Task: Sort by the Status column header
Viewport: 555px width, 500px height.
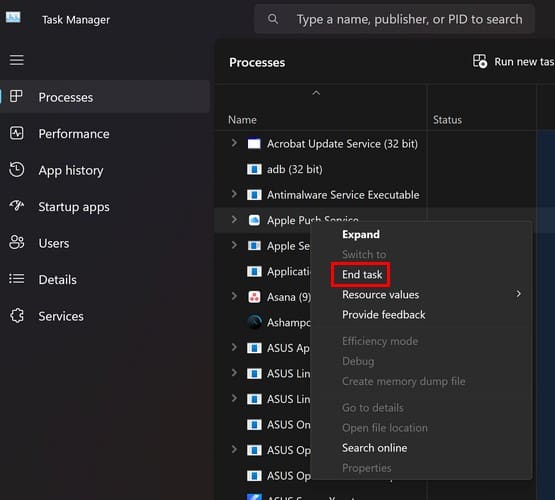Action: (x=447, y=120)
